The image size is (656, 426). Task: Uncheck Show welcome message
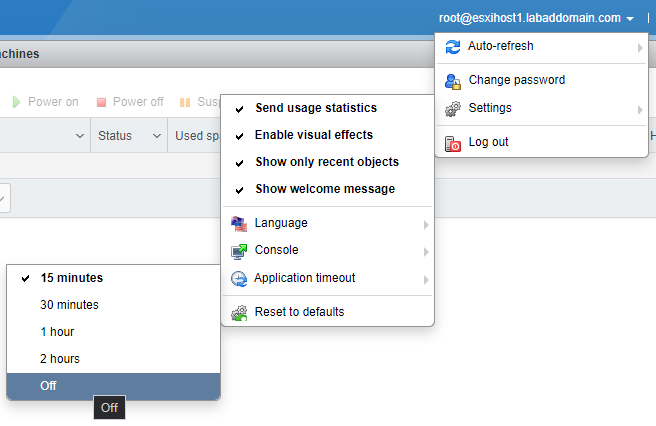[324, 189]
